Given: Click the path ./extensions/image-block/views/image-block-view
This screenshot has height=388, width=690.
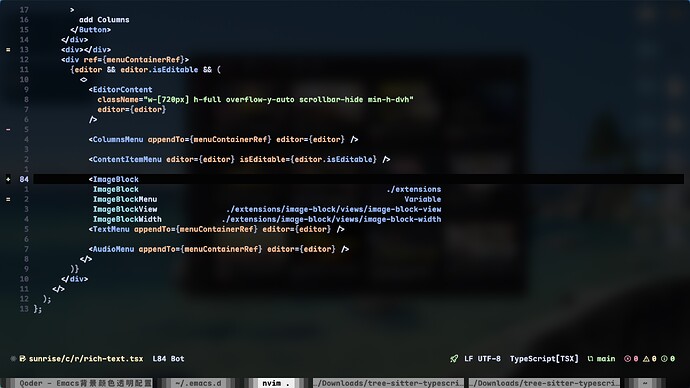Looking at the screenshot, I should 334,209.
